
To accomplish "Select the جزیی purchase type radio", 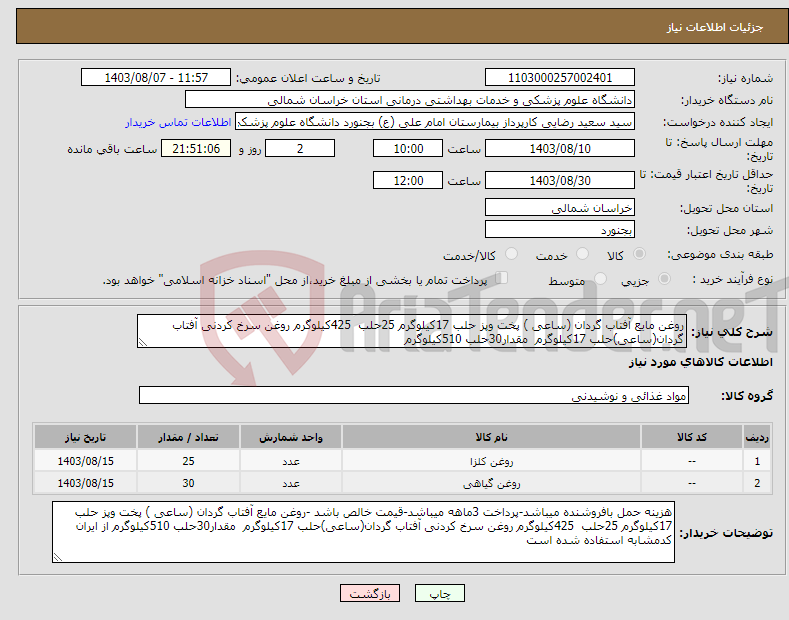I will coord(664,279).
